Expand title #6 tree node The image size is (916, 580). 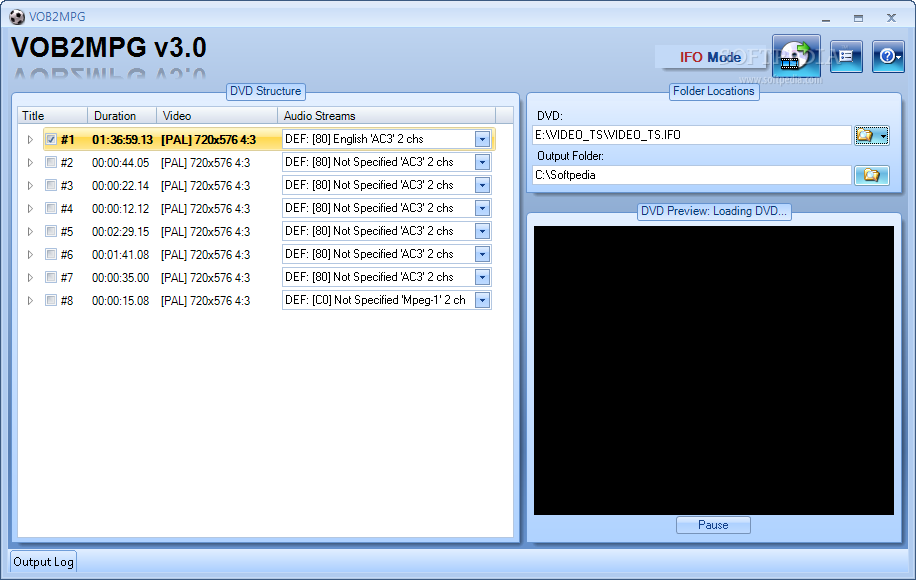pos(30,254)
